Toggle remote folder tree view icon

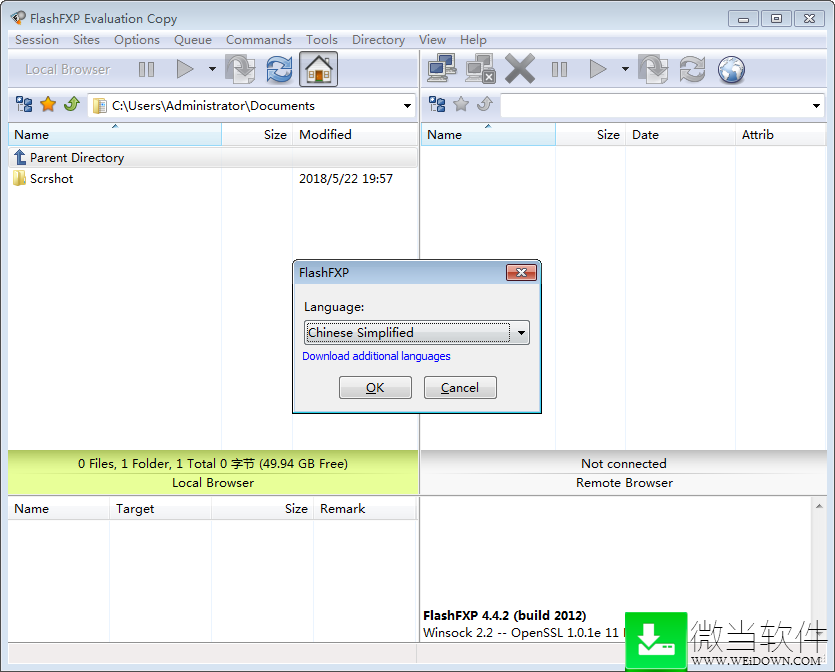coord(437,104)
